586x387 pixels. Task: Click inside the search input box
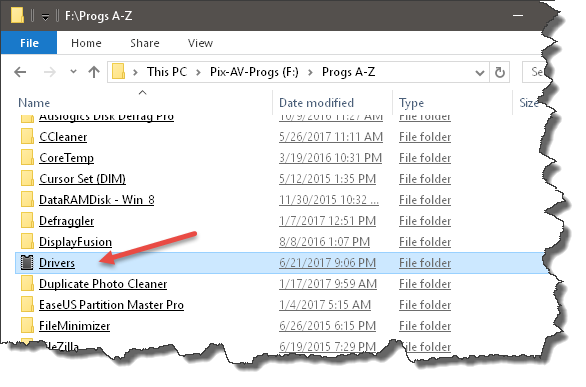(x=534, y=72)
